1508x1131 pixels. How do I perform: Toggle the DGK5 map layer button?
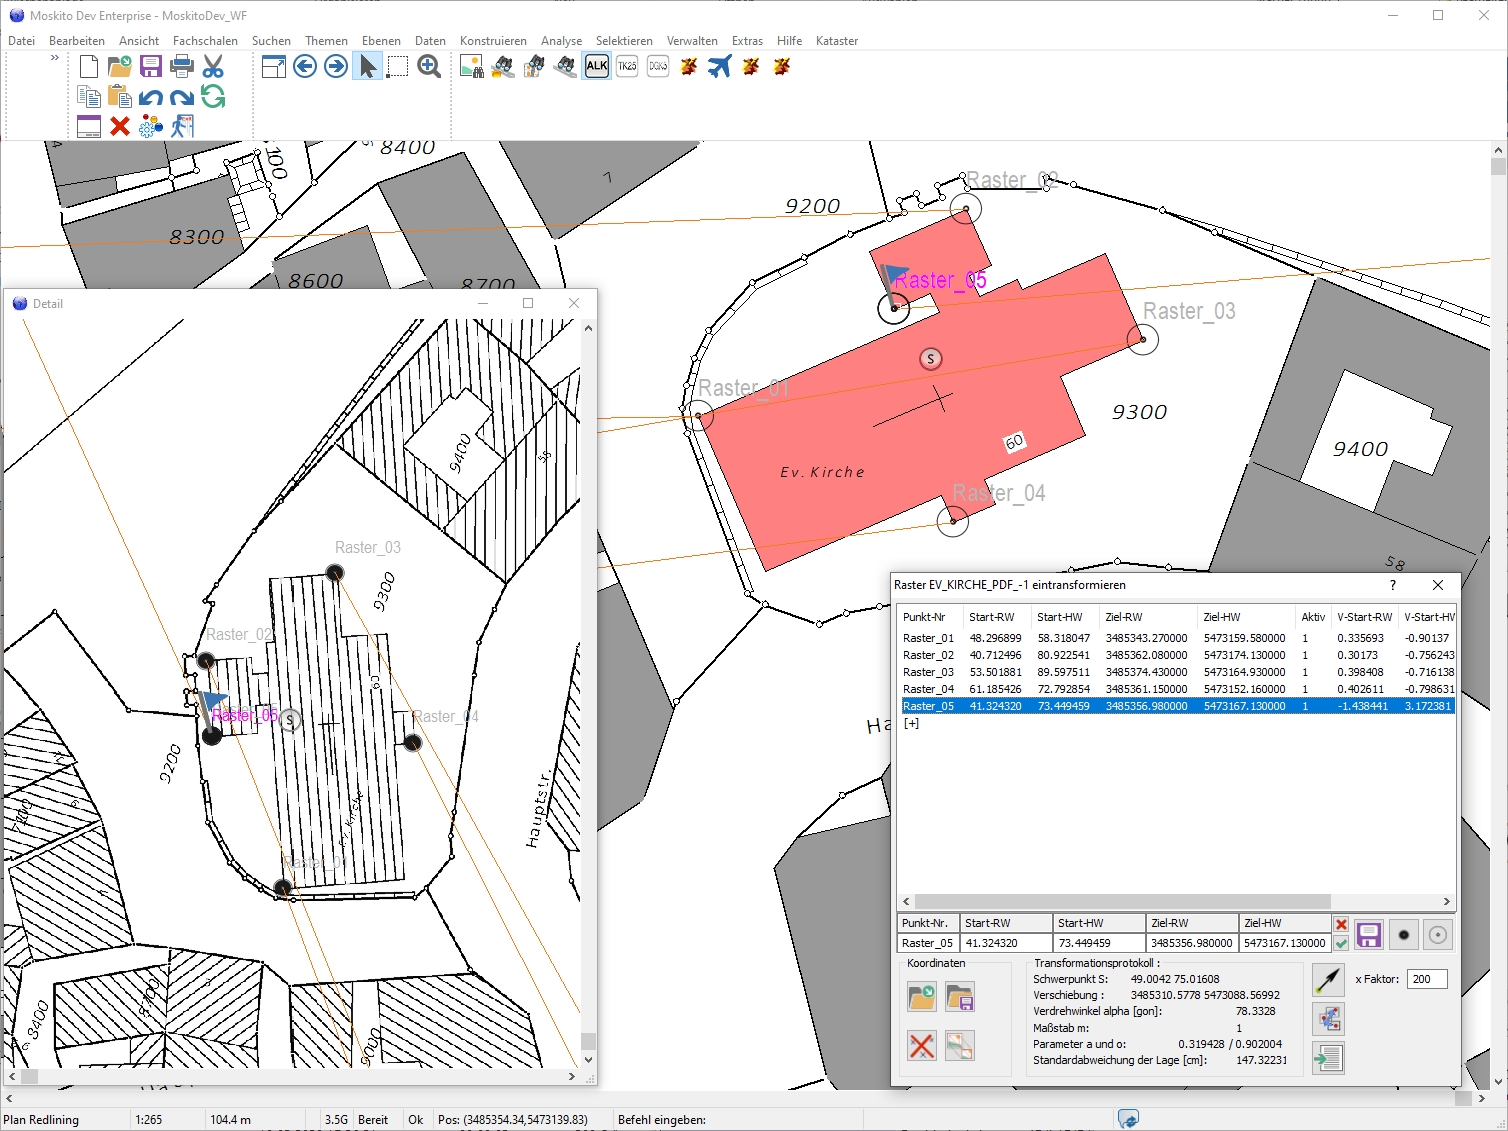[x=658, y=67]
